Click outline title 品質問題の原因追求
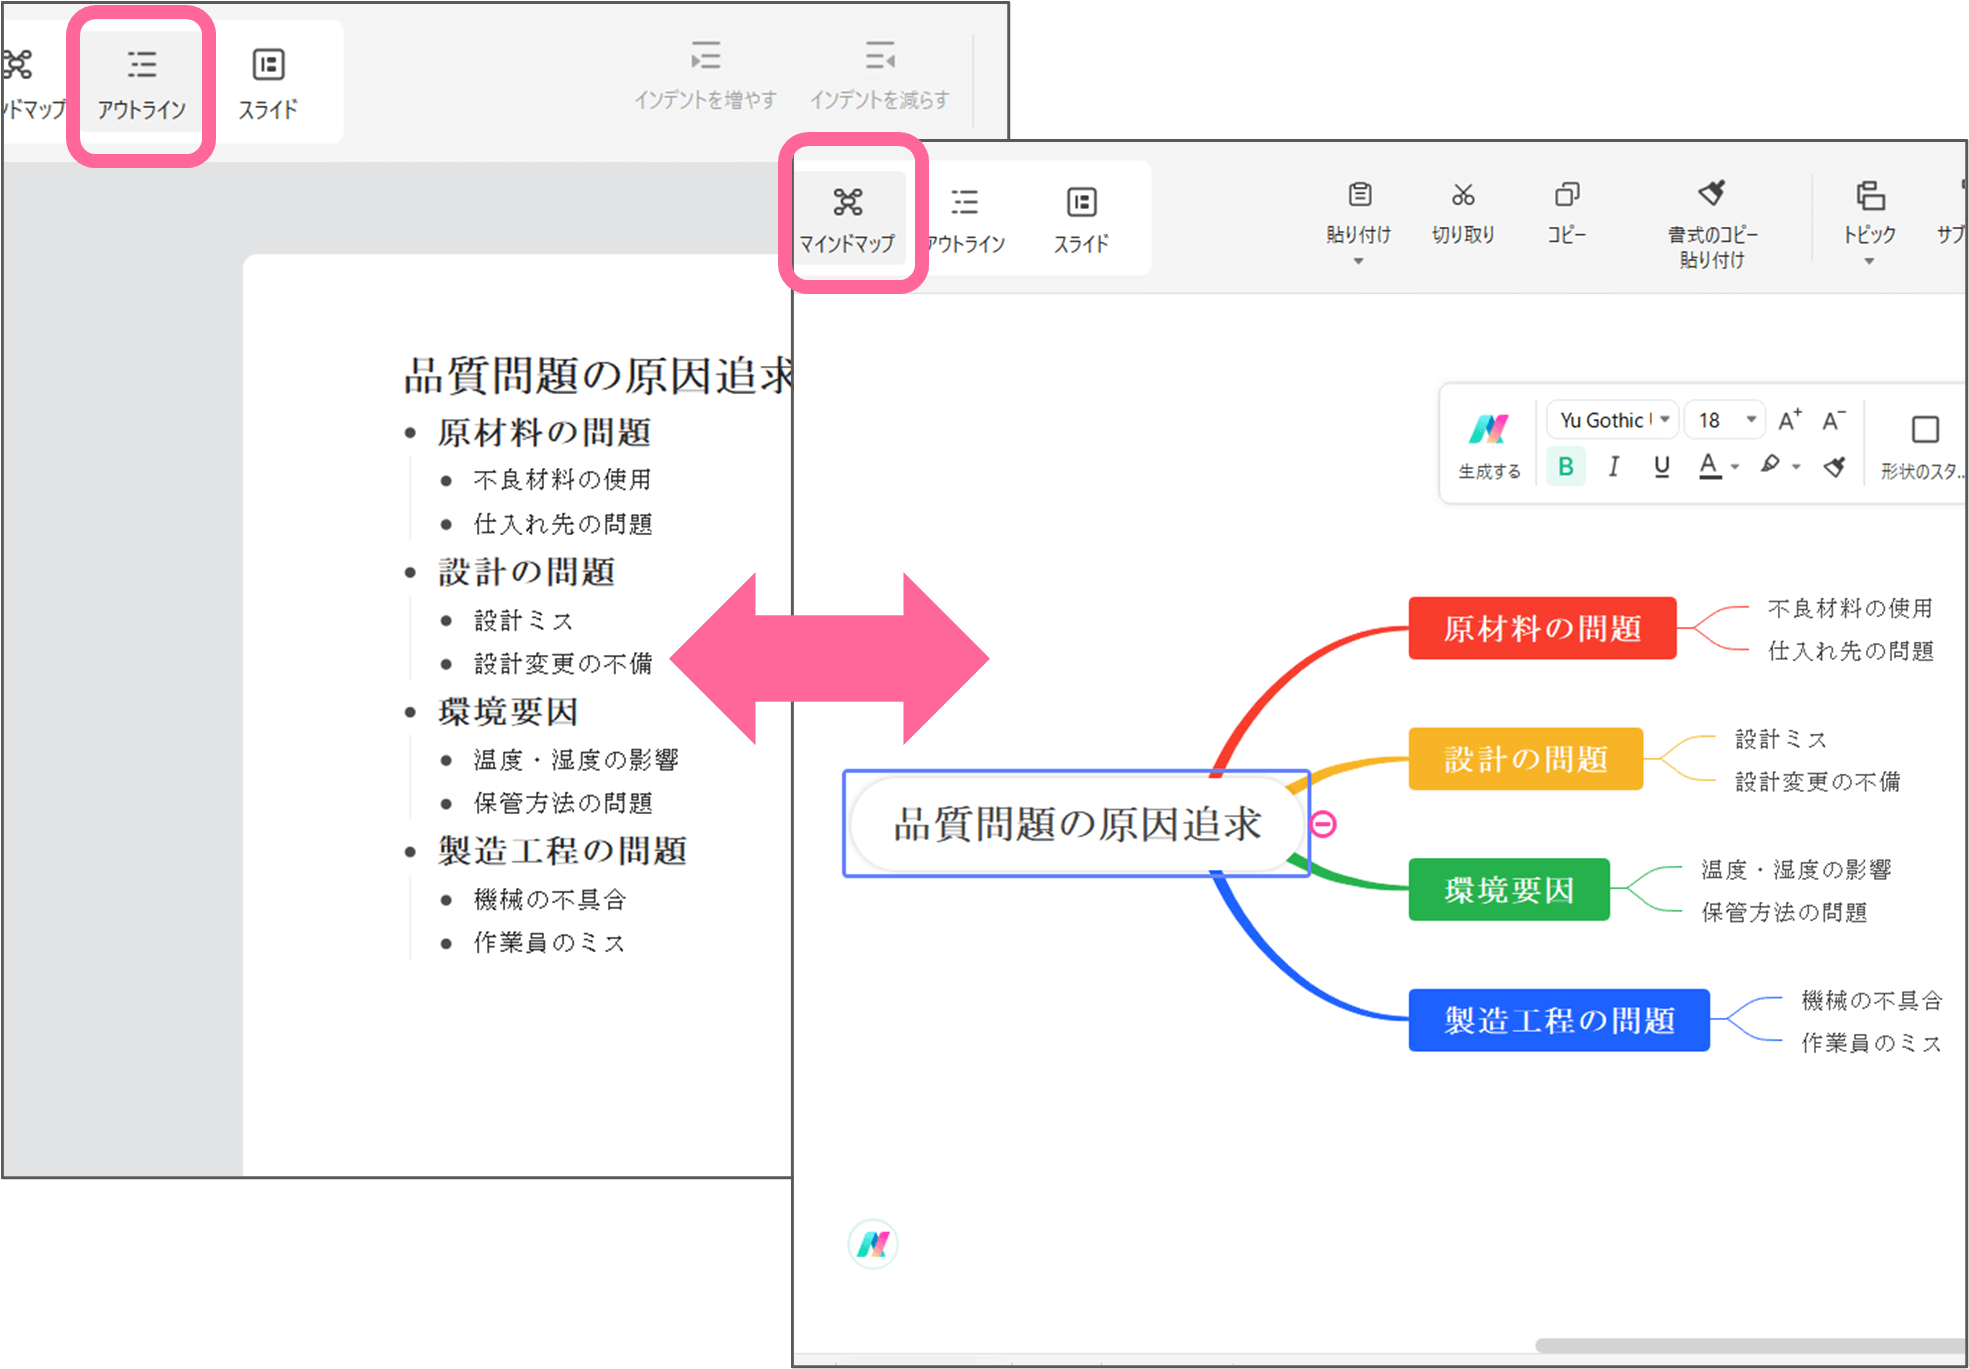This screenshot has height=1369, width=1969. [598, 376]
